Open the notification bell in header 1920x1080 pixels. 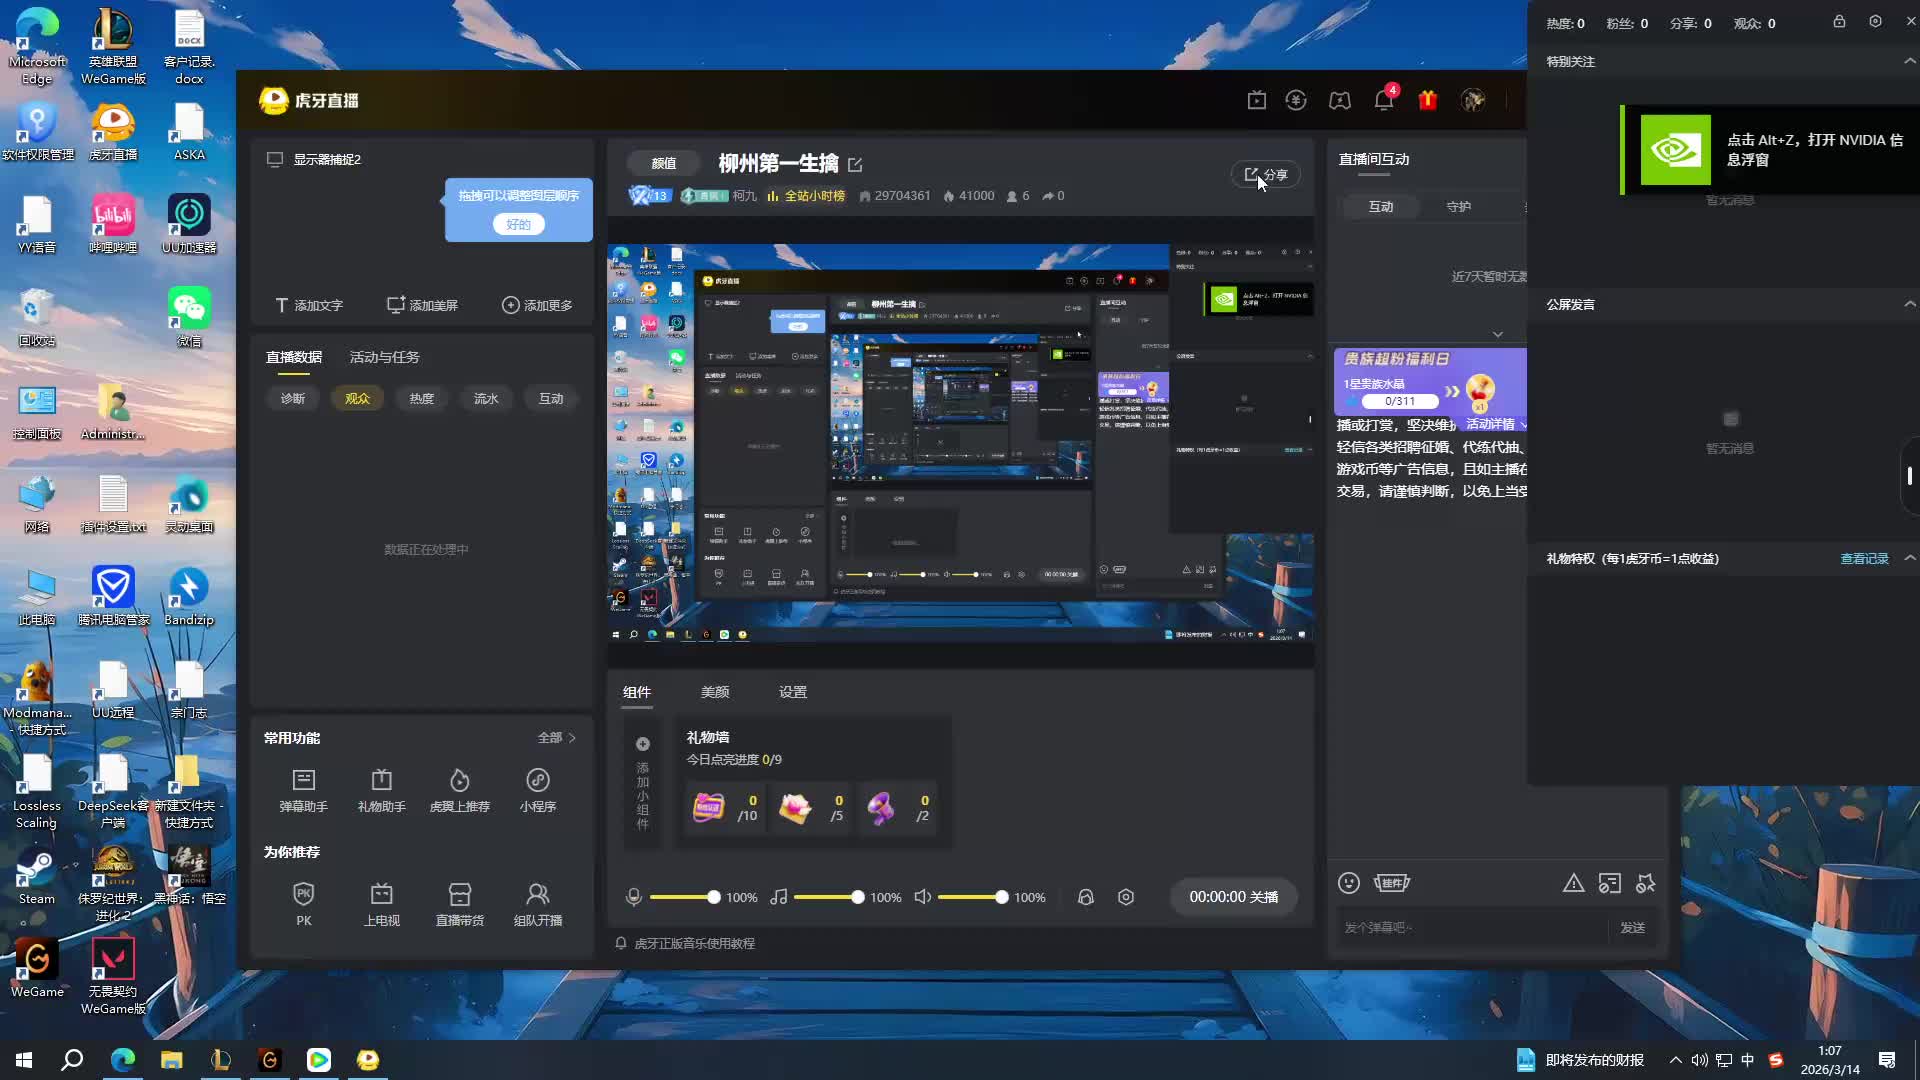(1383, 100)
